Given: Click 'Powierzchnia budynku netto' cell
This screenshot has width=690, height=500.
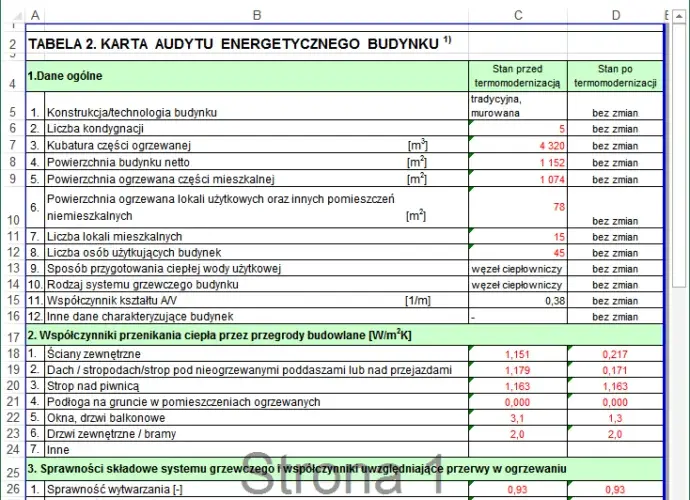Looking at the screenshot, I should (x=257, y=162).
